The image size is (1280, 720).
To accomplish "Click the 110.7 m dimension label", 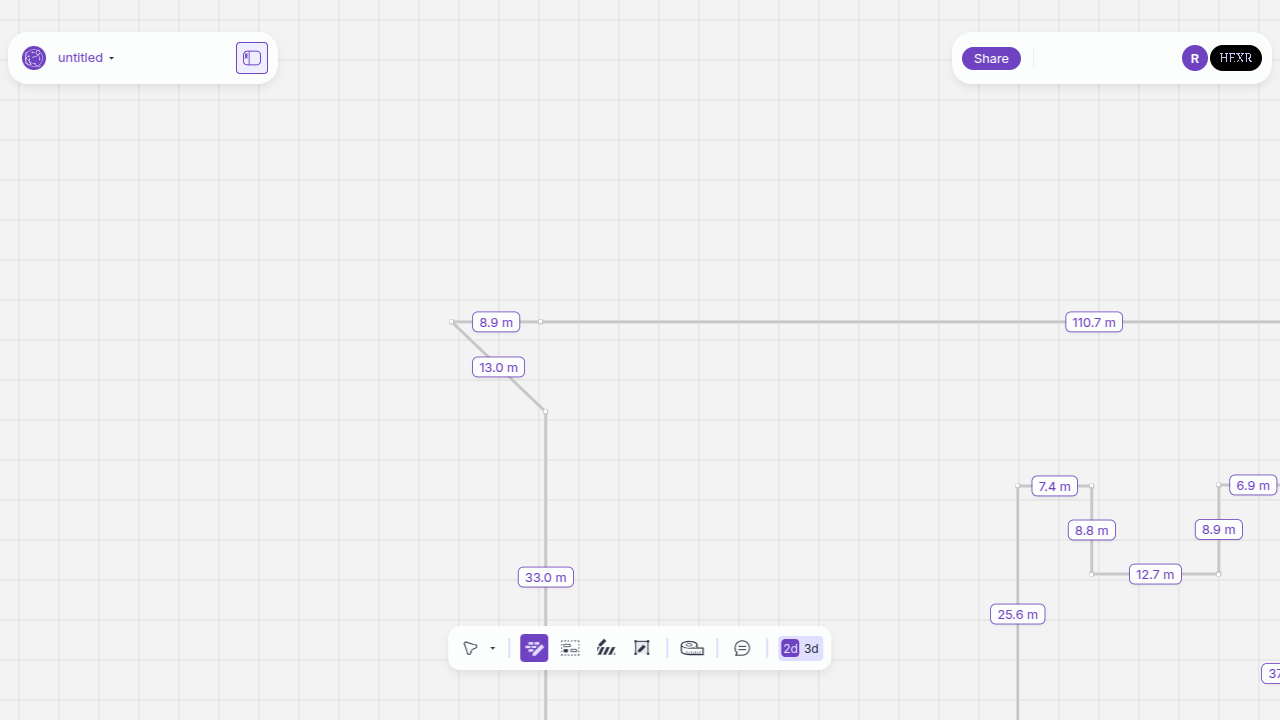I will [x=1094, y=322].
